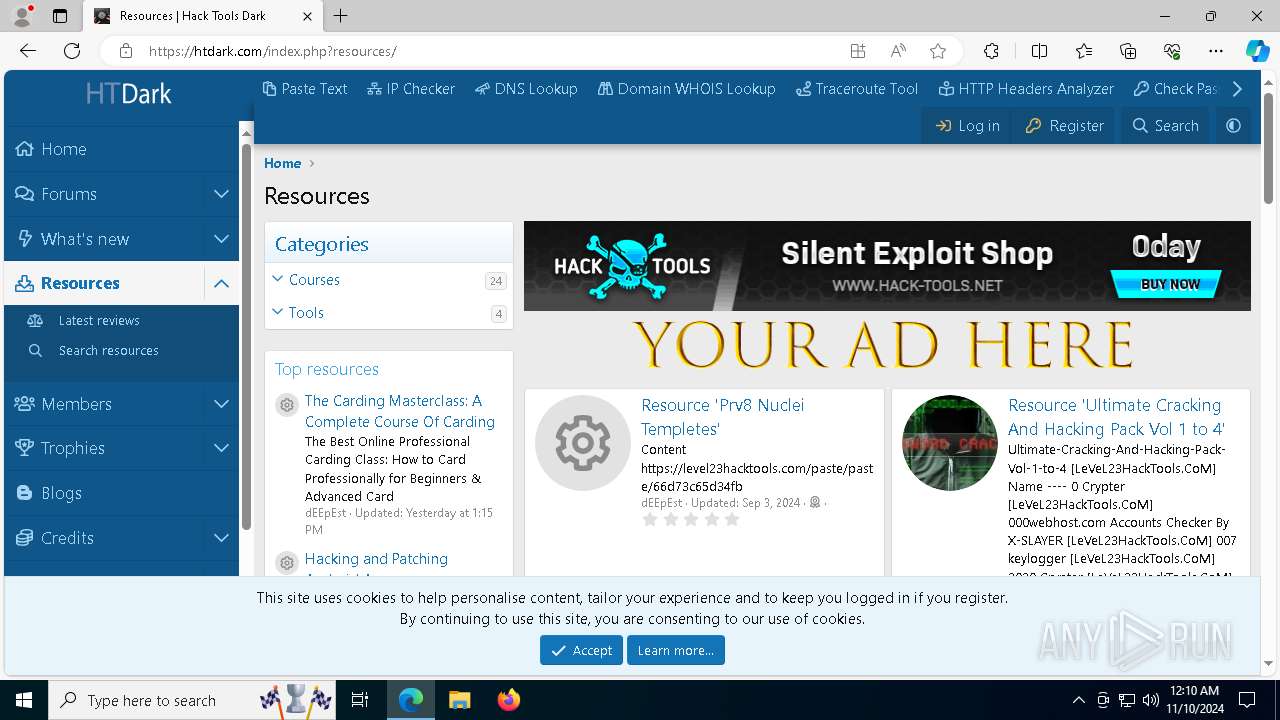The height and width of the screenshot is (720, 1280).
Task: Accept the cookie notice
Action: click(581, 650)
